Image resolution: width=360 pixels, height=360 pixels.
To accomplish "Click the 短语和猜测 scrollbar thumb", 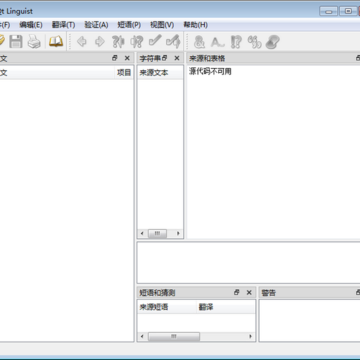I will point(174,336).
